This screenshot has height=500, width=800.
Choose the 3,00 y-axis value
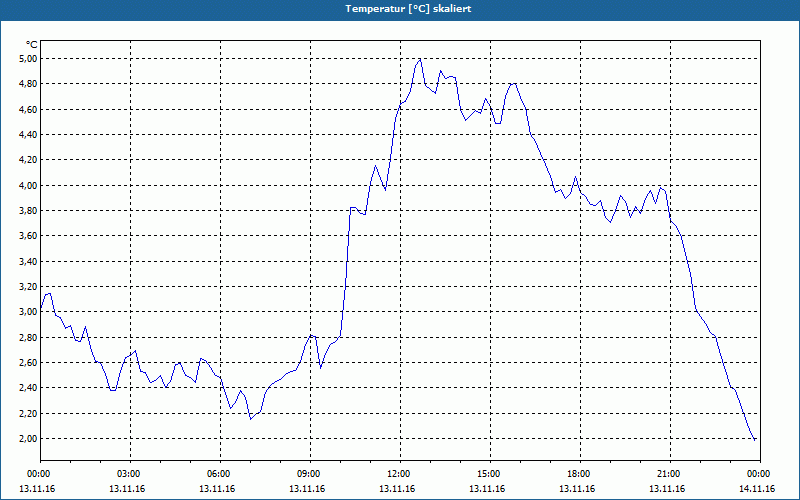(x=29, y=312)
